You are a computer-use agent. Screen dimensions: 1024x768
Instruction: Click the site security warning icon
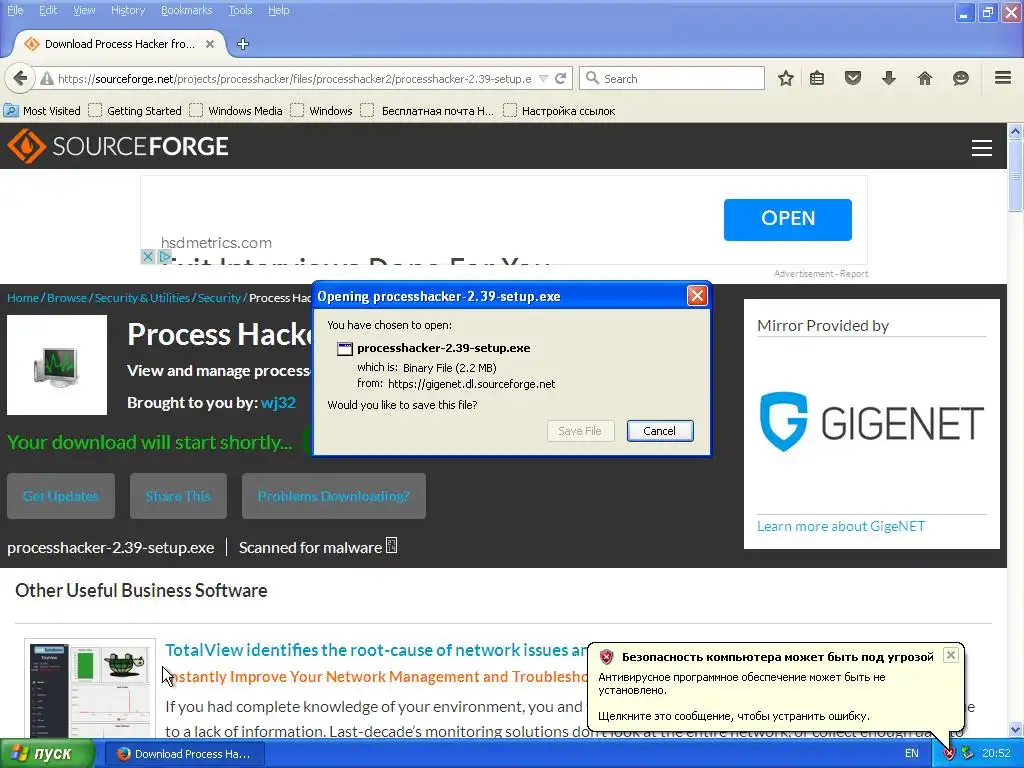pyautogui.click(x=46, y=79)
